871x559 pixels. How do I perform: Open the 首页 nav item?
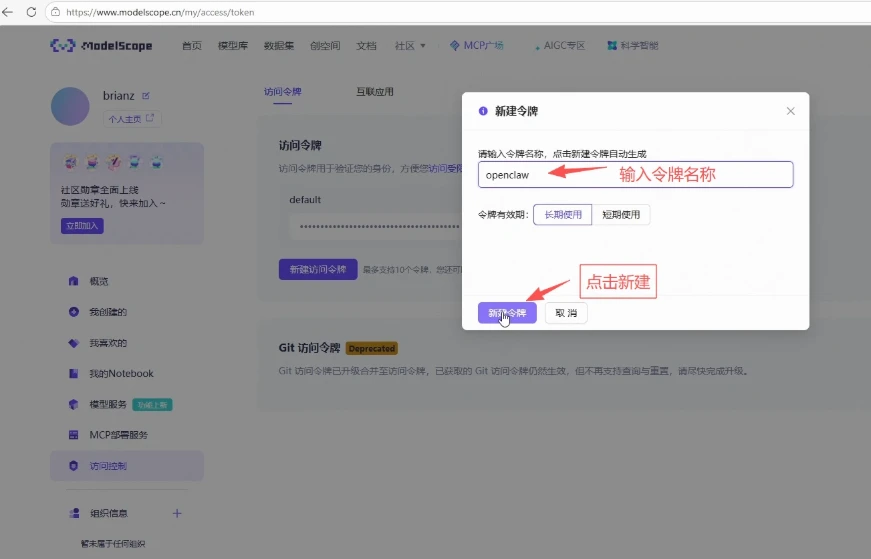[192, 46]
